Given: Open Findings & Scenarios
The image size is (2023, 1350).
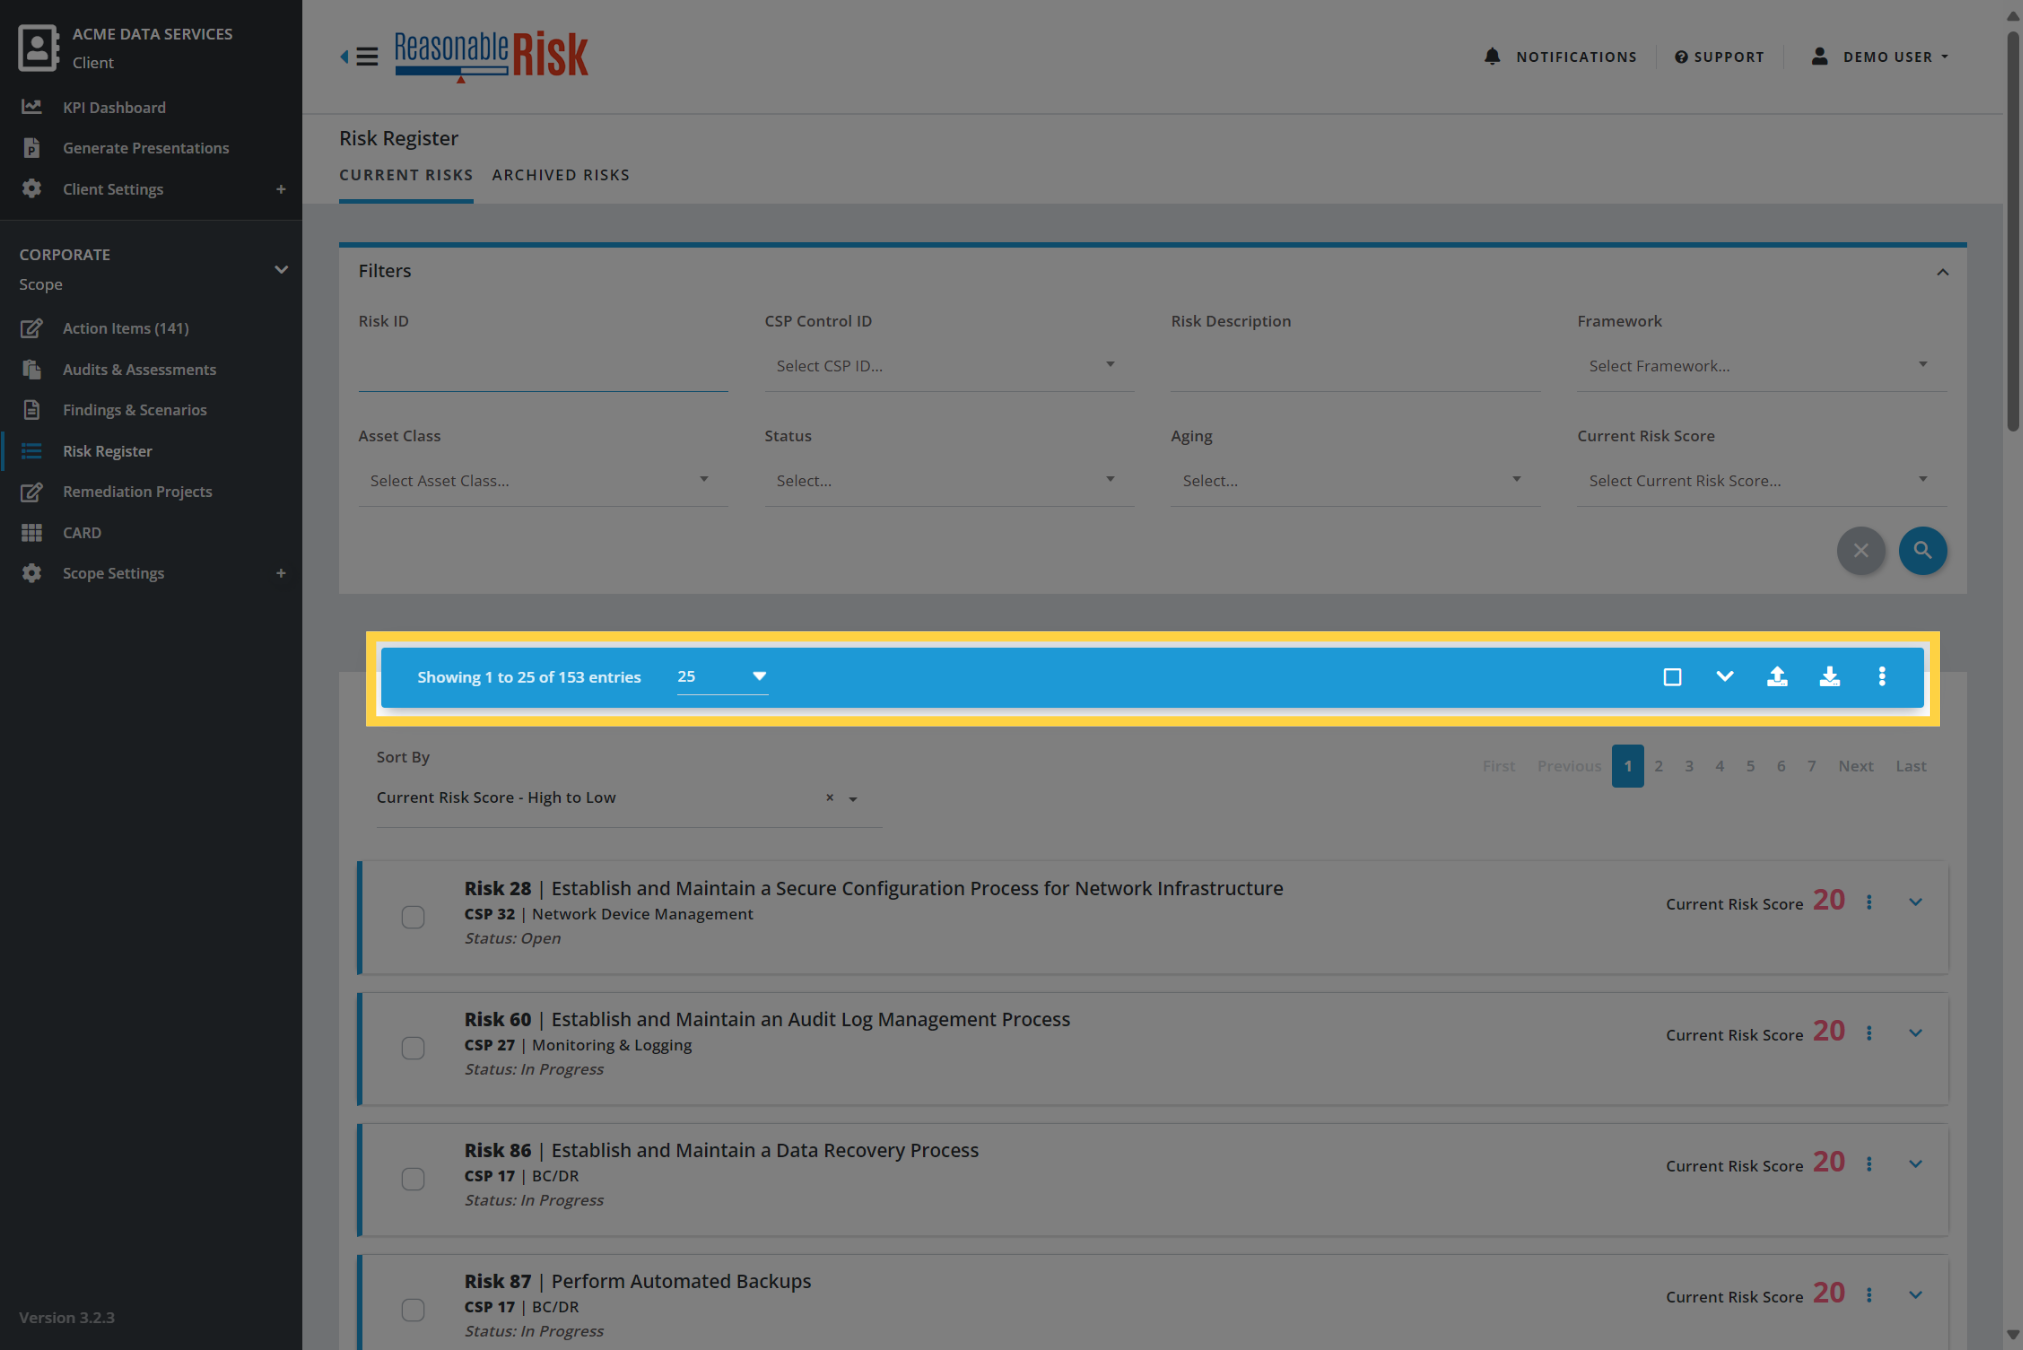Looking at the screenshot, I should coord(134,410).
